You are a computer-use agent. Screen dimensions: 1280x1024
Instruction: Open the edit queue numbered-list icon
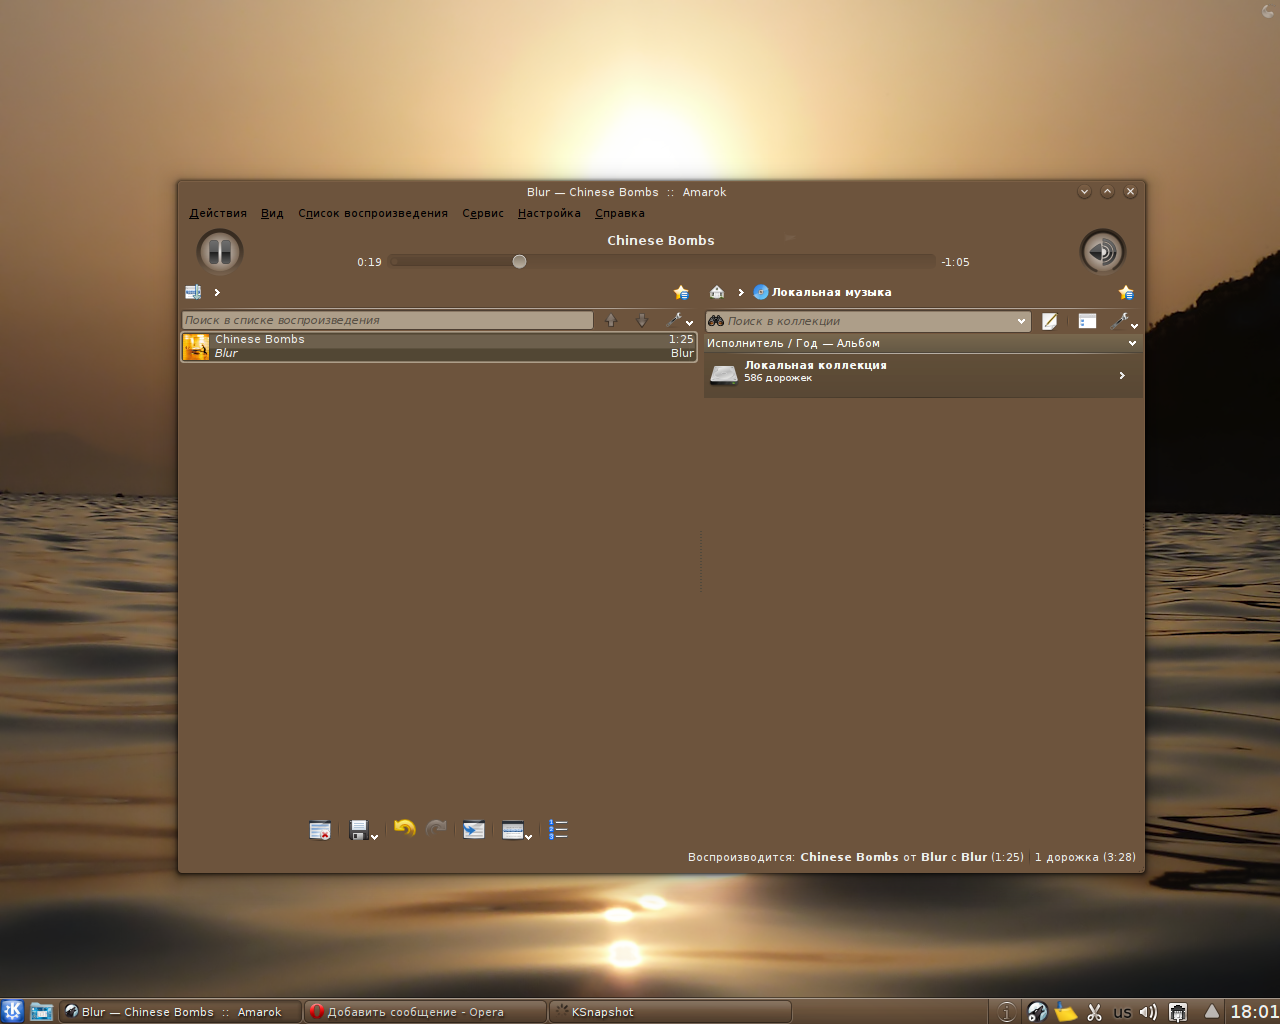pos(558,830)
